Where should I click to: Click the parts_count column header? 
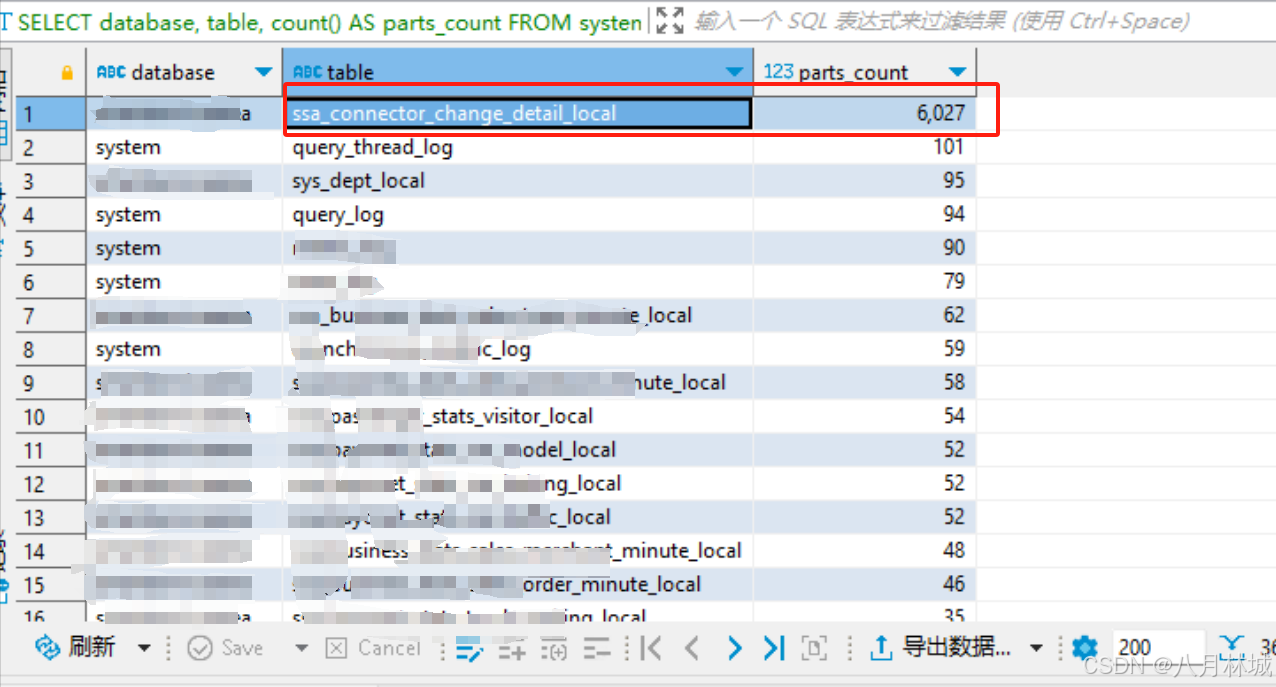coord(864,72)
